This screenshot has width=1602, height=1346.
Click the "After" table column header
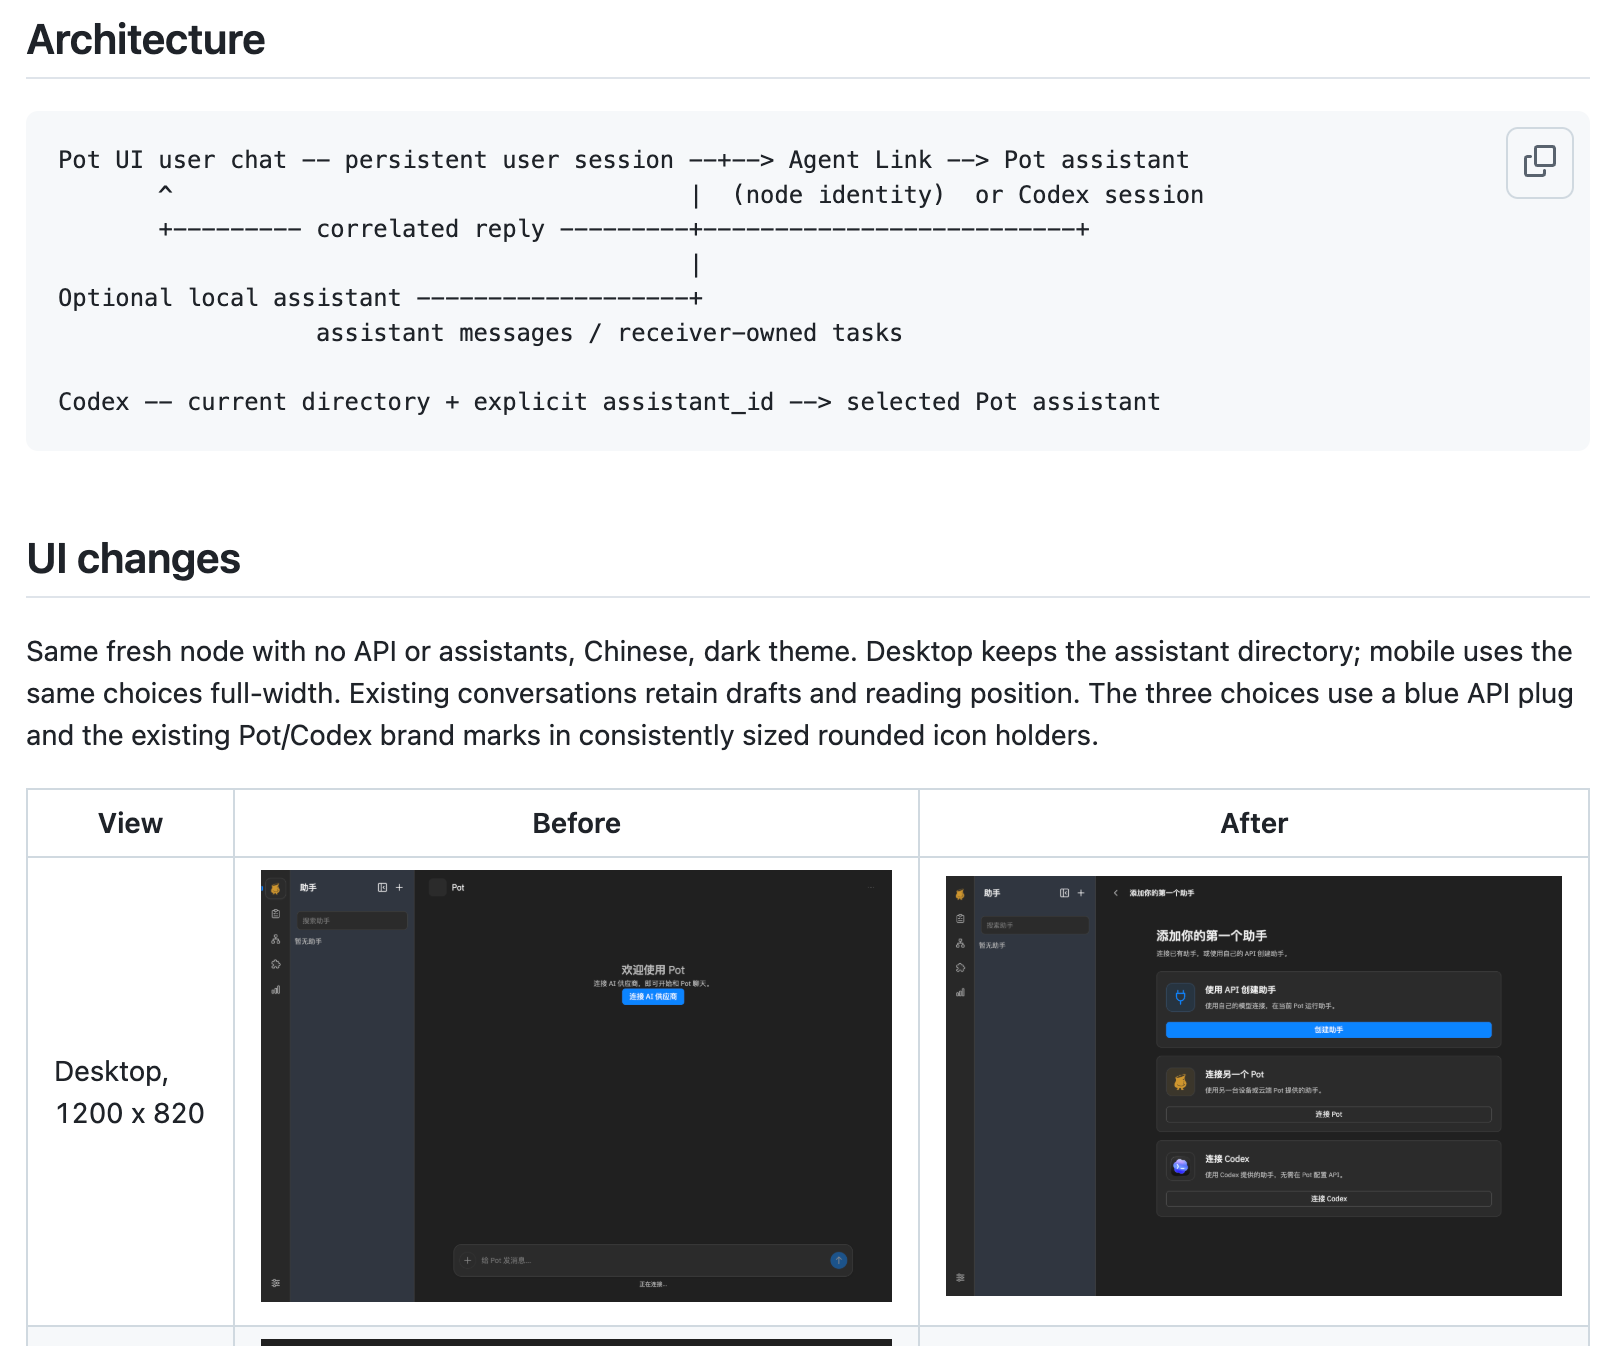pos(1254,823)
